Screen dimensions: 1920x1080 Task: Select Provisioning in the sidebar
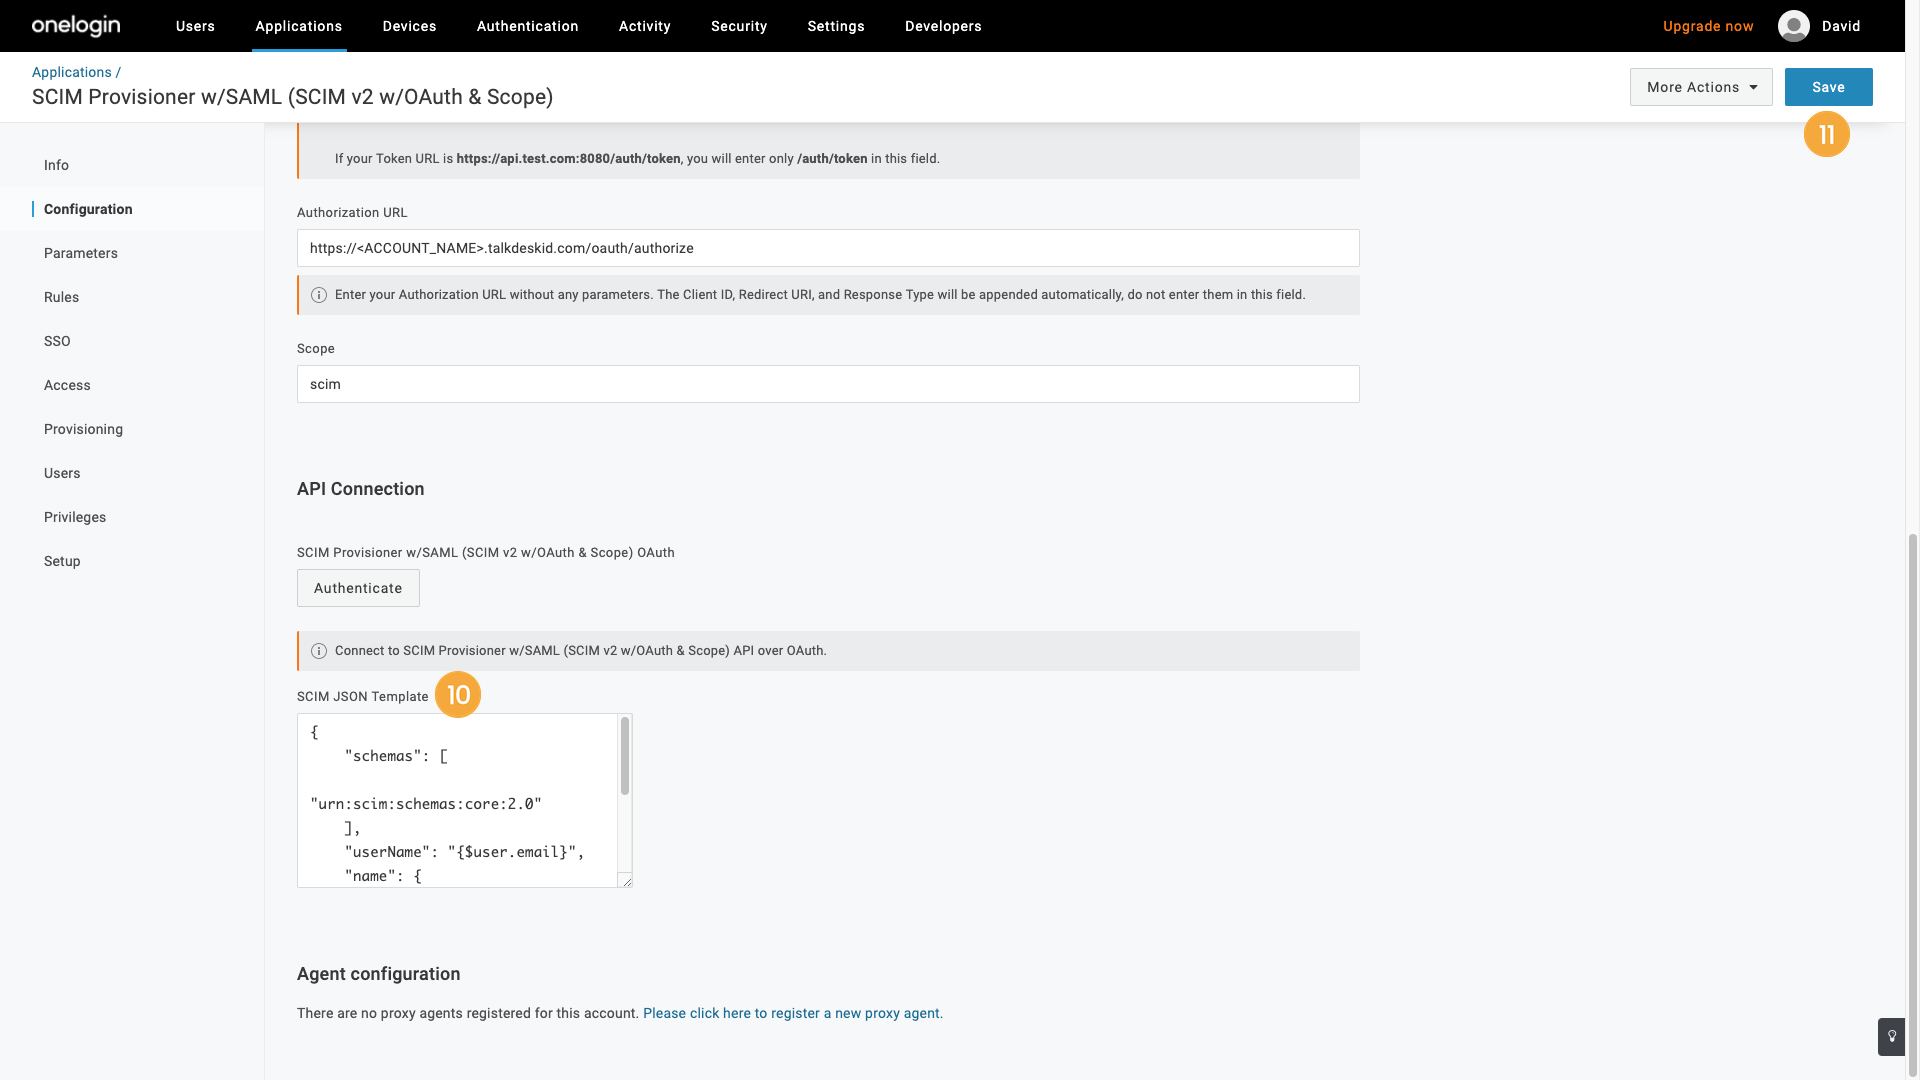coord(83,429)
